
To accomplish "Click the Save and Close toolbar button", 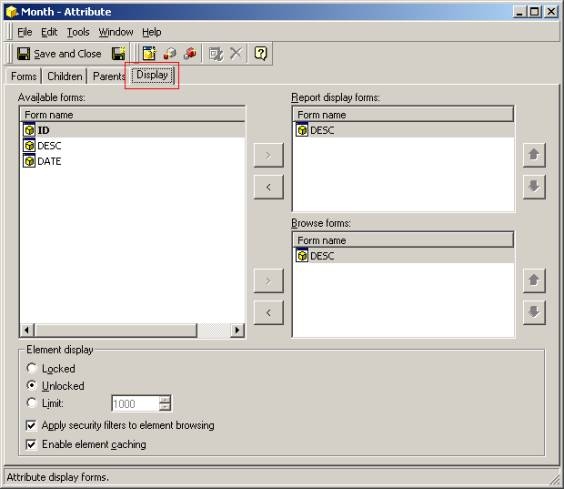I will [x=59, y=54].
